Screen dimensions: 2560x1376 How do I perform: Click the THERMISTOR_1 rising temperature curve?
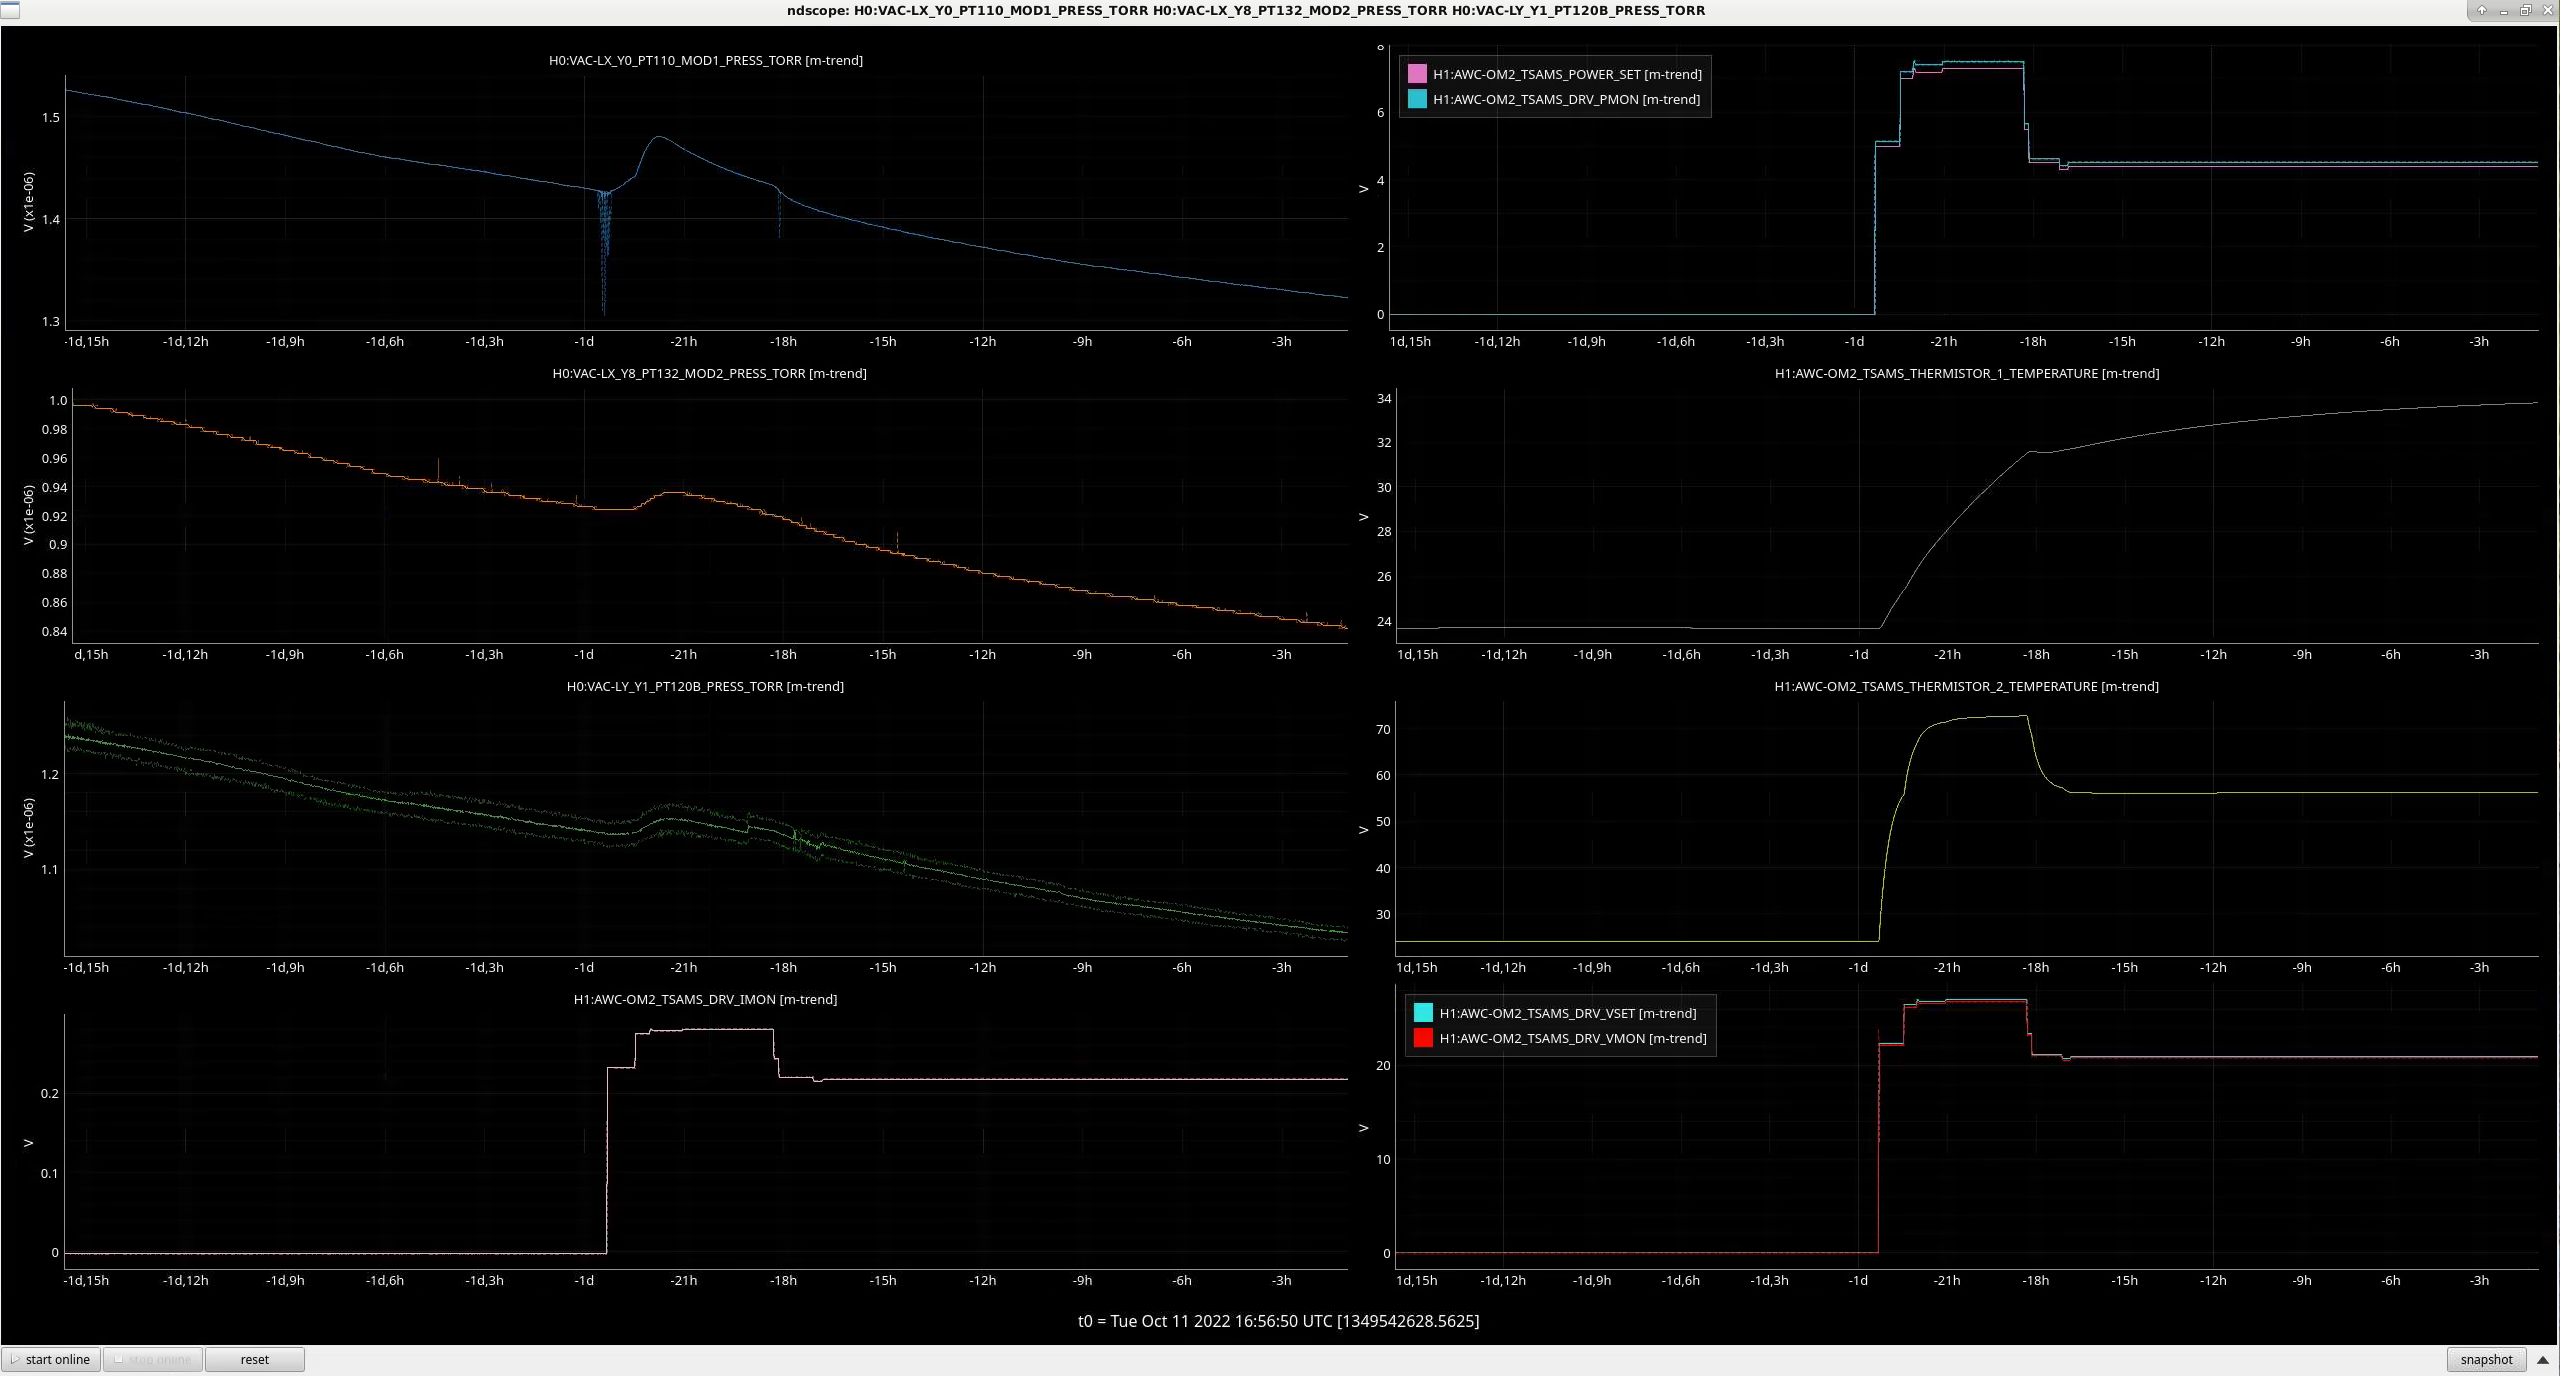click(x=1950, y=525)
